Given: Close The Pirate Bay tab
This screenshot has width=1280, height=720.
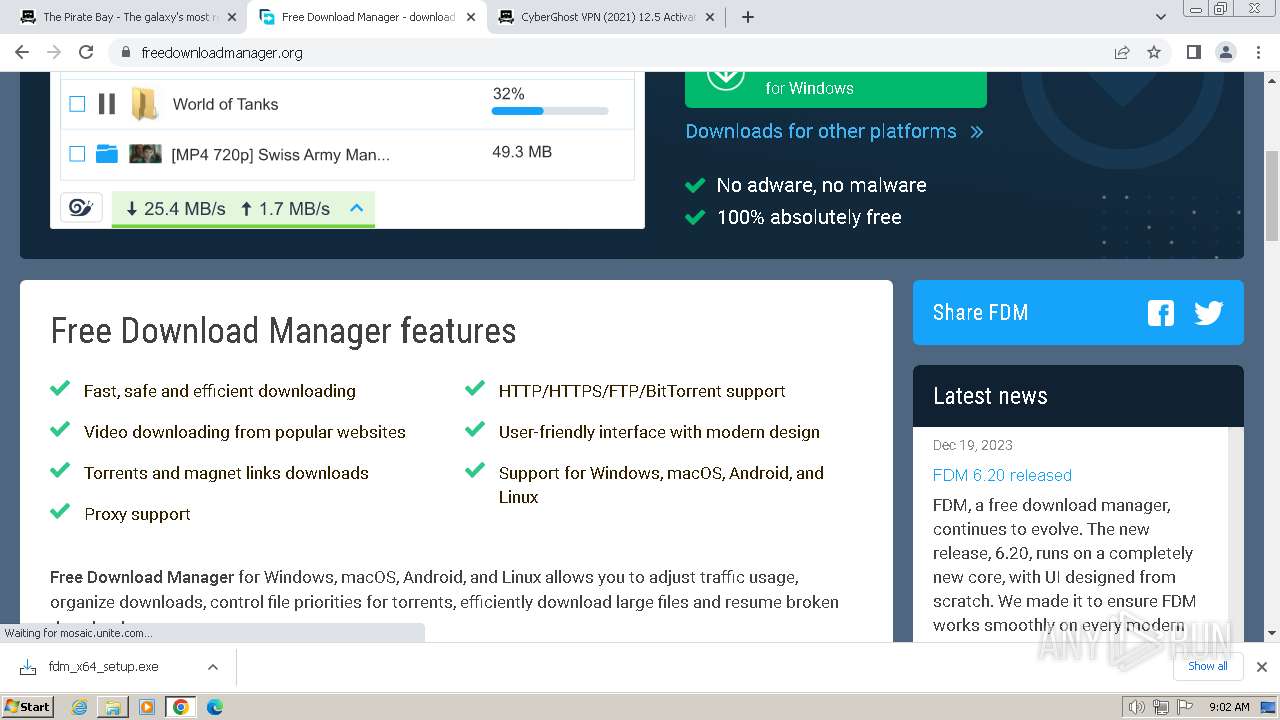Looking at the screenshot, I should pyautogui.click(x=231, y=17).
